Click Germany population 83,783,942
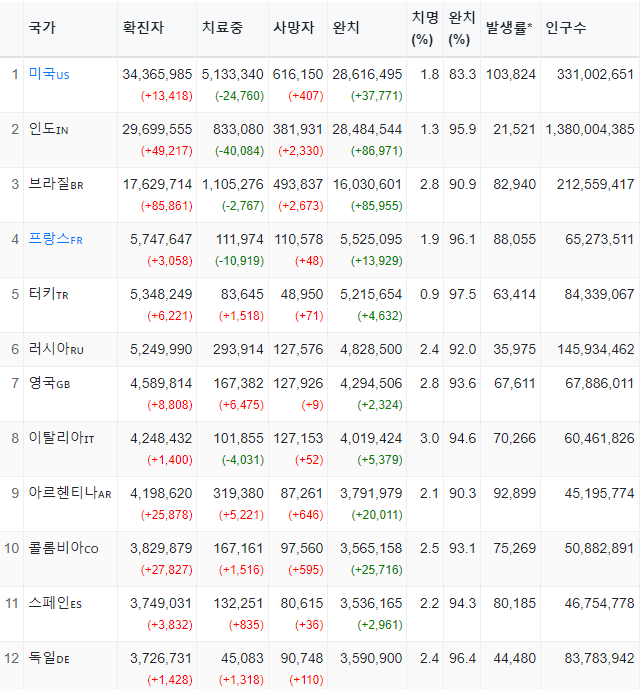This screenshot has height=689, width=640. (599, 658)
